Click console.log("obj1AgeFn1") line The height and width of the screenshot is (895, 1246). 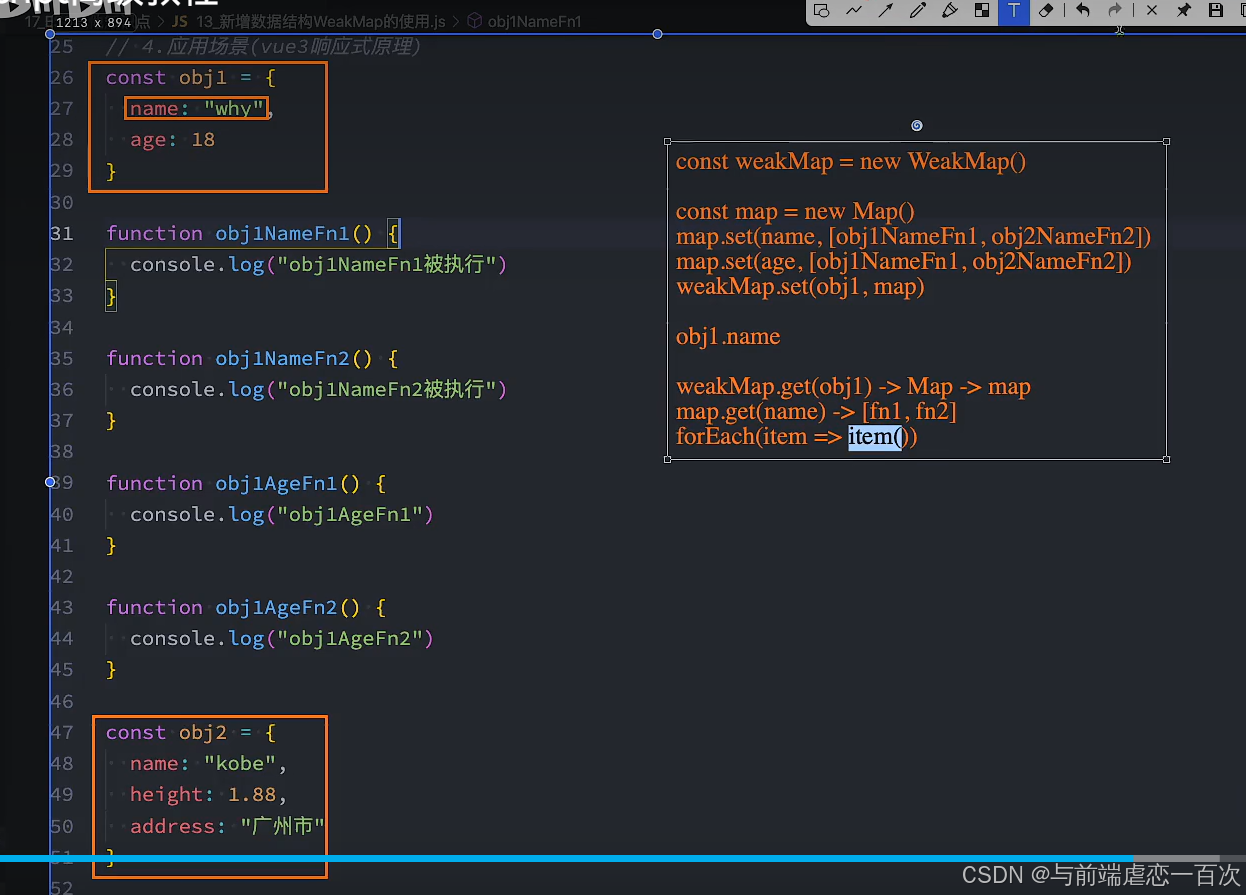tap(282, 514)
